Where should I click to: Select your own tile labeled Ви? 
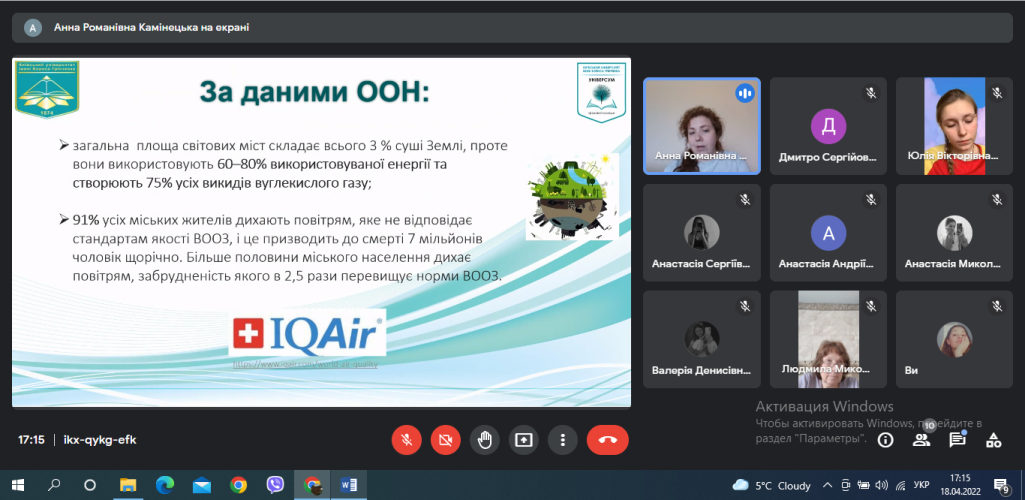[954, 339]
